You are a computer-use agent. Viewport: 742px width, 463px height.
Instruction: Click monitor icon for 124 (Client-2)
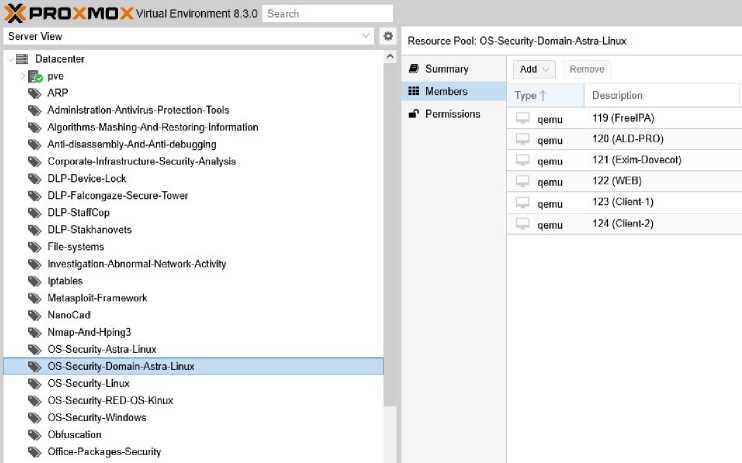pos(522,224)
